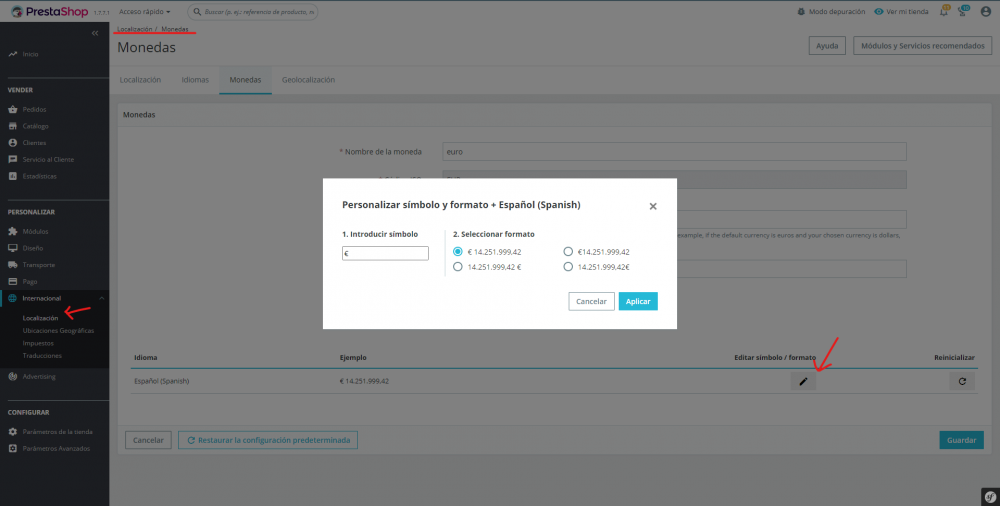
Task: Open Parámetros Avanzados gear icon
Action: 13,448
